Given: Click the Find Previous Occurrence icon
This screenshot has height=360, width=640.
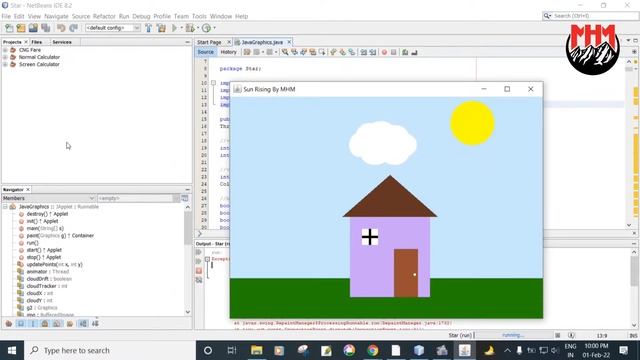Looking at the screenshot, I should click(294, 52).
